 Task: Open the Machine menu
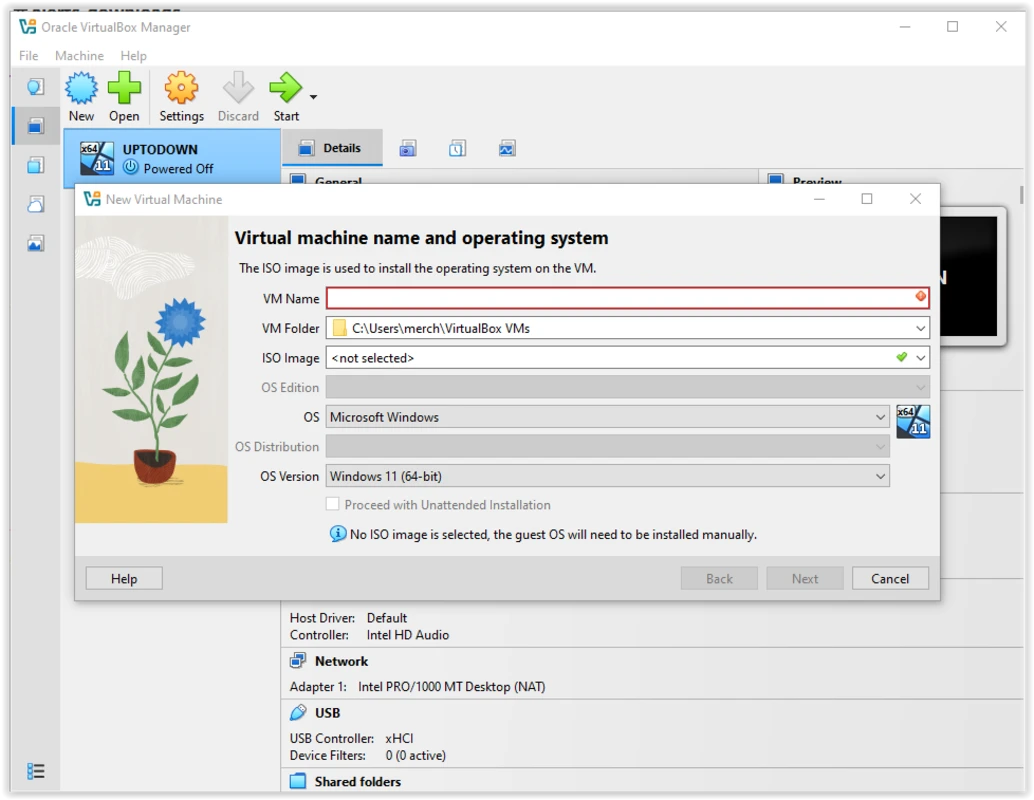point(79,56)
